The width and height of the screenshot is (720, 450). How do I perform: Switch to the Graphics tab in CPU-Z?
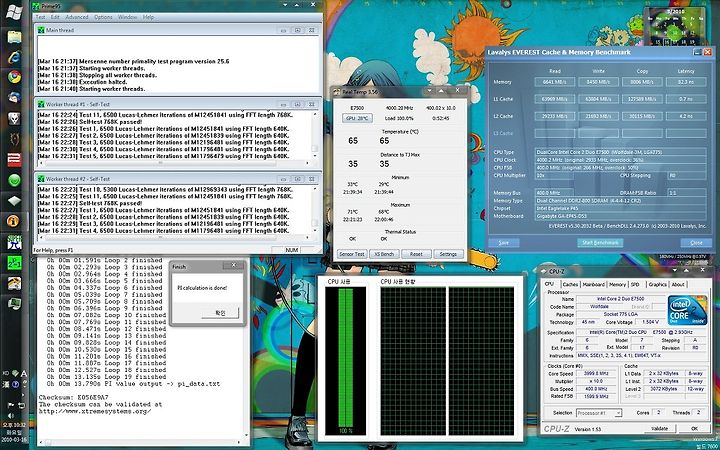click(x=658, y=285)
